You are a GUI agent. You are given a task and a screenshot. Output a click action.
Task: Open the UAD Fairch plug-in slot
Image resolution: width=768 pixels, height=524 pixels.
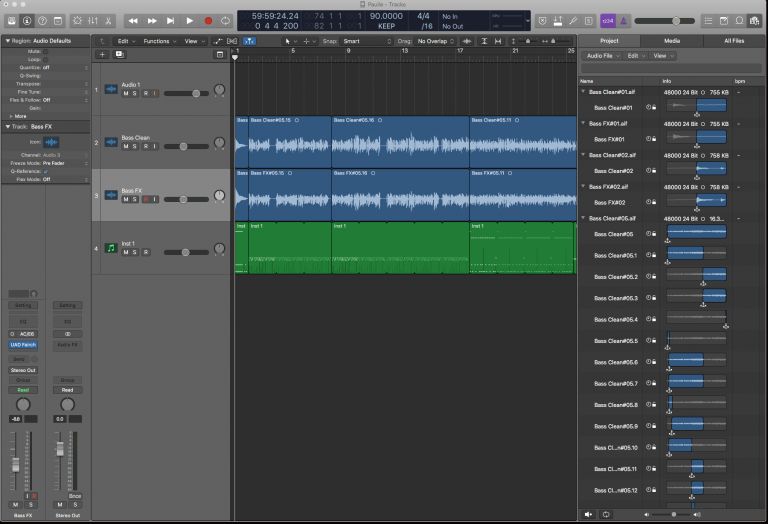tap(23, 345)
